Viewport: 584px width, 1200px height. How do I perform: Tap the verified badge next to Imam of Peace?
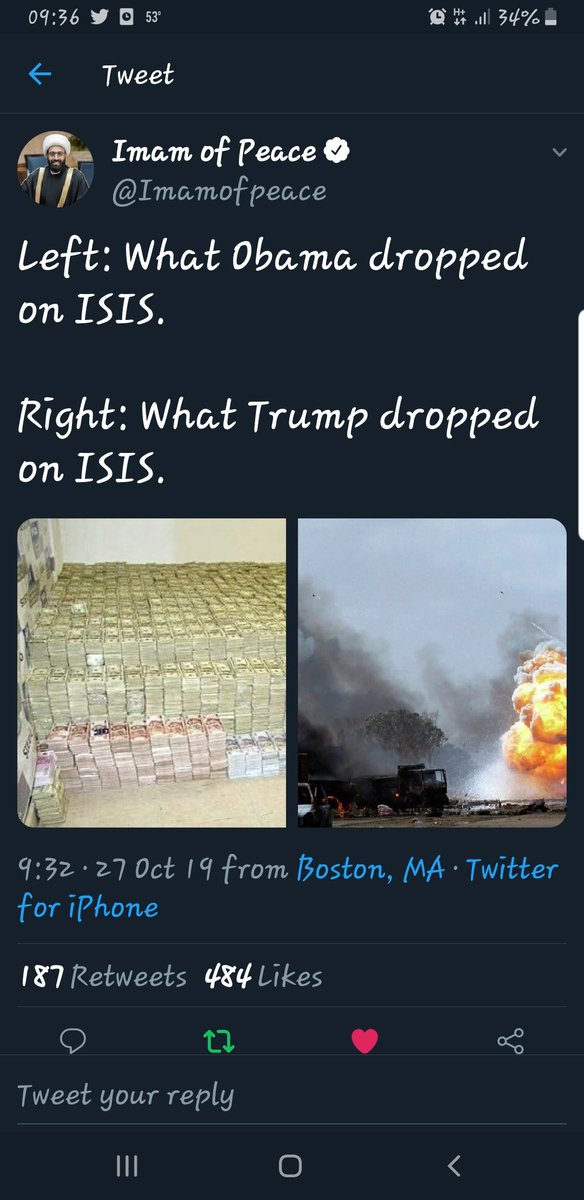(x=338, y=152)
